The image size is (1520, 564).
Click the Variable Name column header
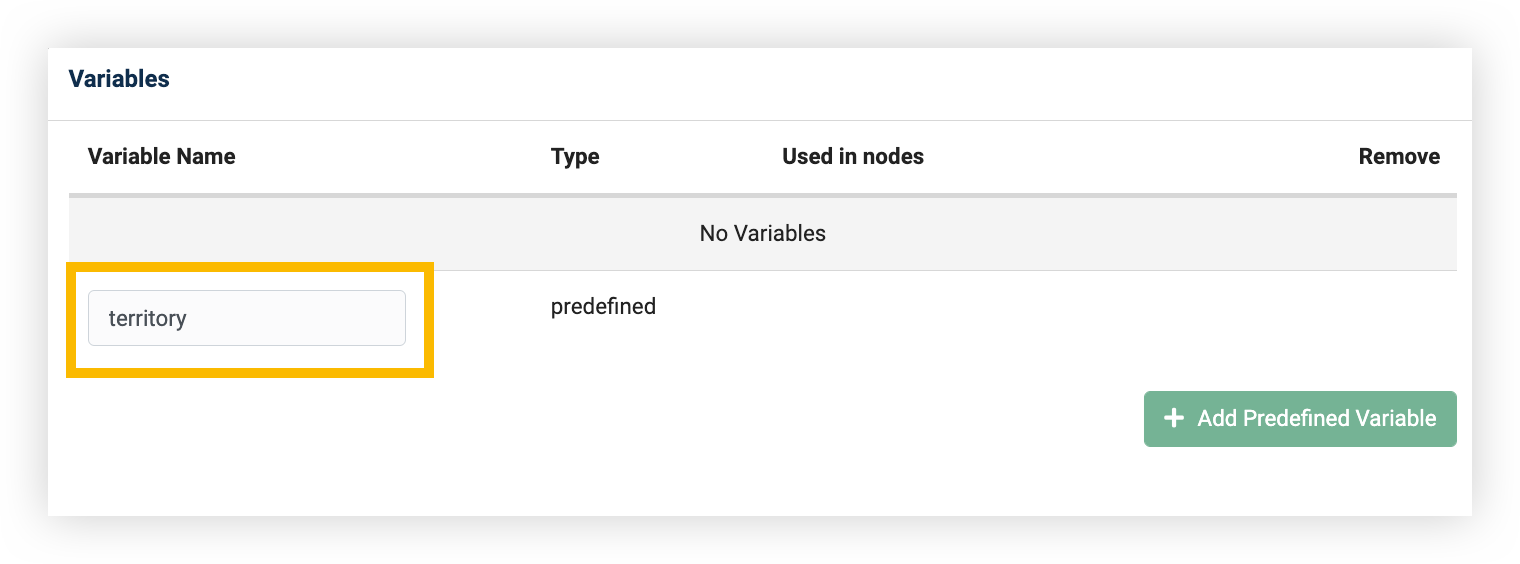pyautogui.click(x=162, y=157)
